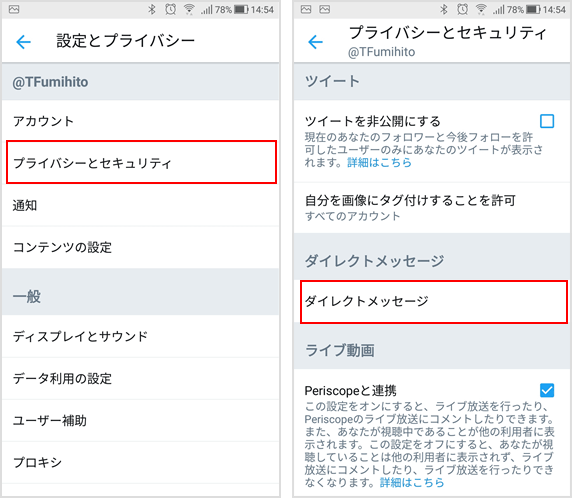Tap alarm clock icon in right status bar
Viewport: 572px width, 498px height.
tap(463, 9)
